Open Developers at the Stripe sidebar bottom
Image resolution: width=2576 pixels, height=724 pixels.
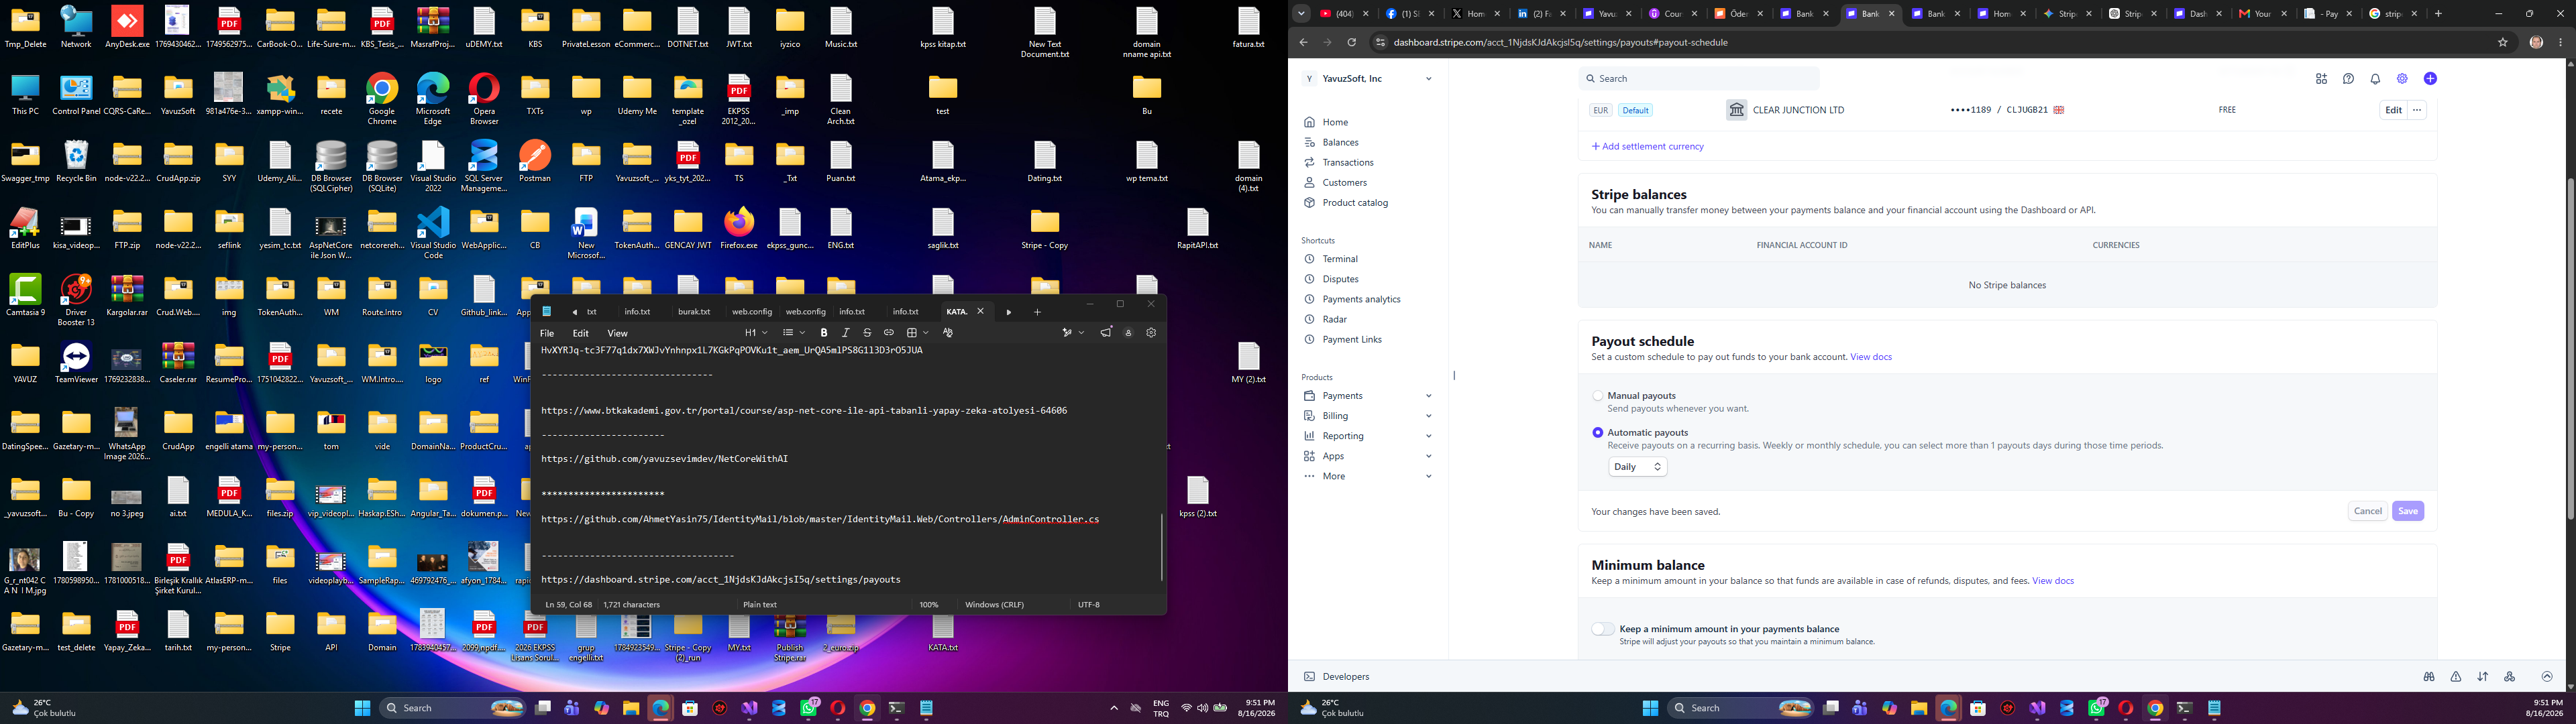click(1336, 677)
